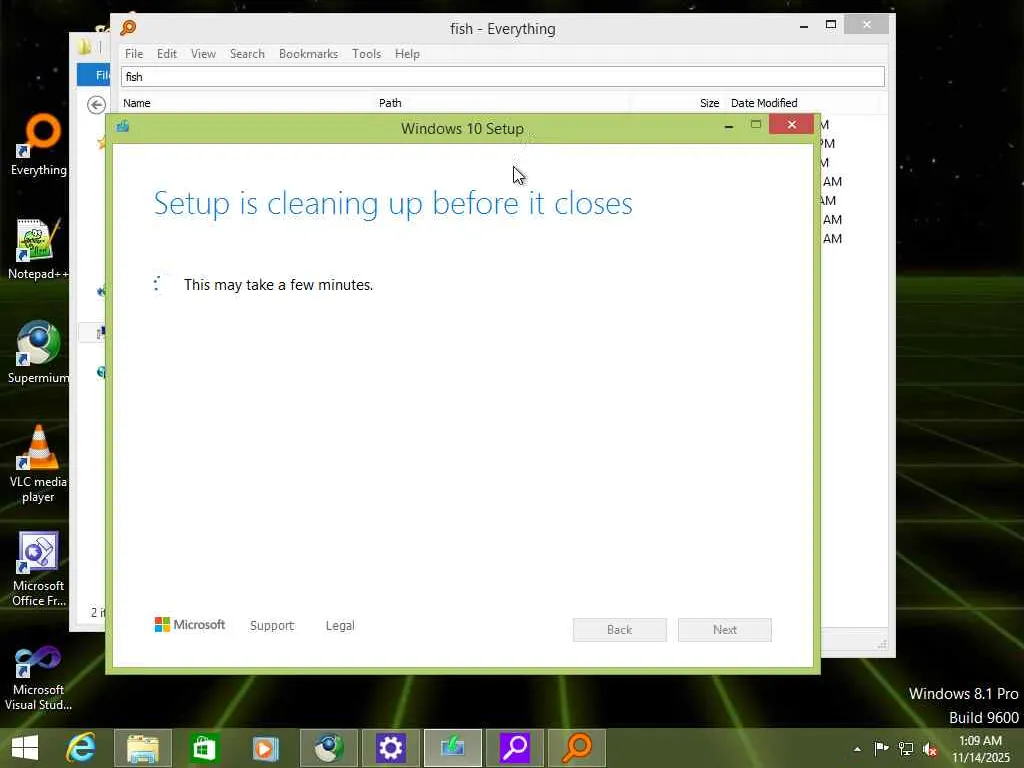Screen dimensions: 1024x768
Task: Open the Tools menu in Everything
Action: coord(366,54)
